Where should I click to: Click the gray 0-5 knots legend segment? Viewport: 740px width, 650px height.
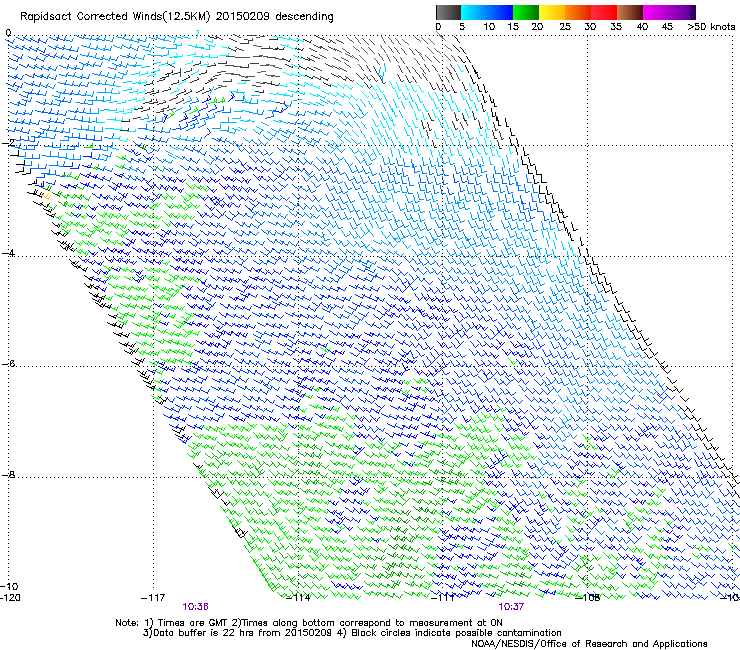coord(448,12)
